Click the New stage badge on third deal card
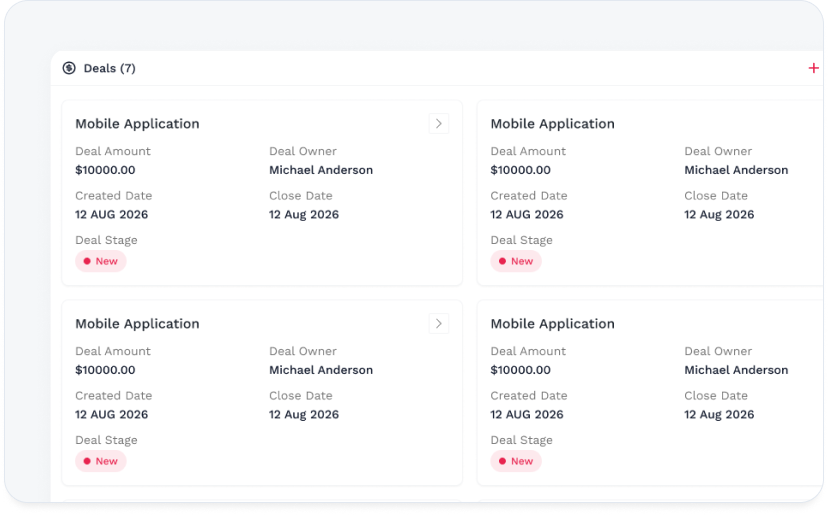This screenshot has width=828, height=515. (x=100, y=461)
